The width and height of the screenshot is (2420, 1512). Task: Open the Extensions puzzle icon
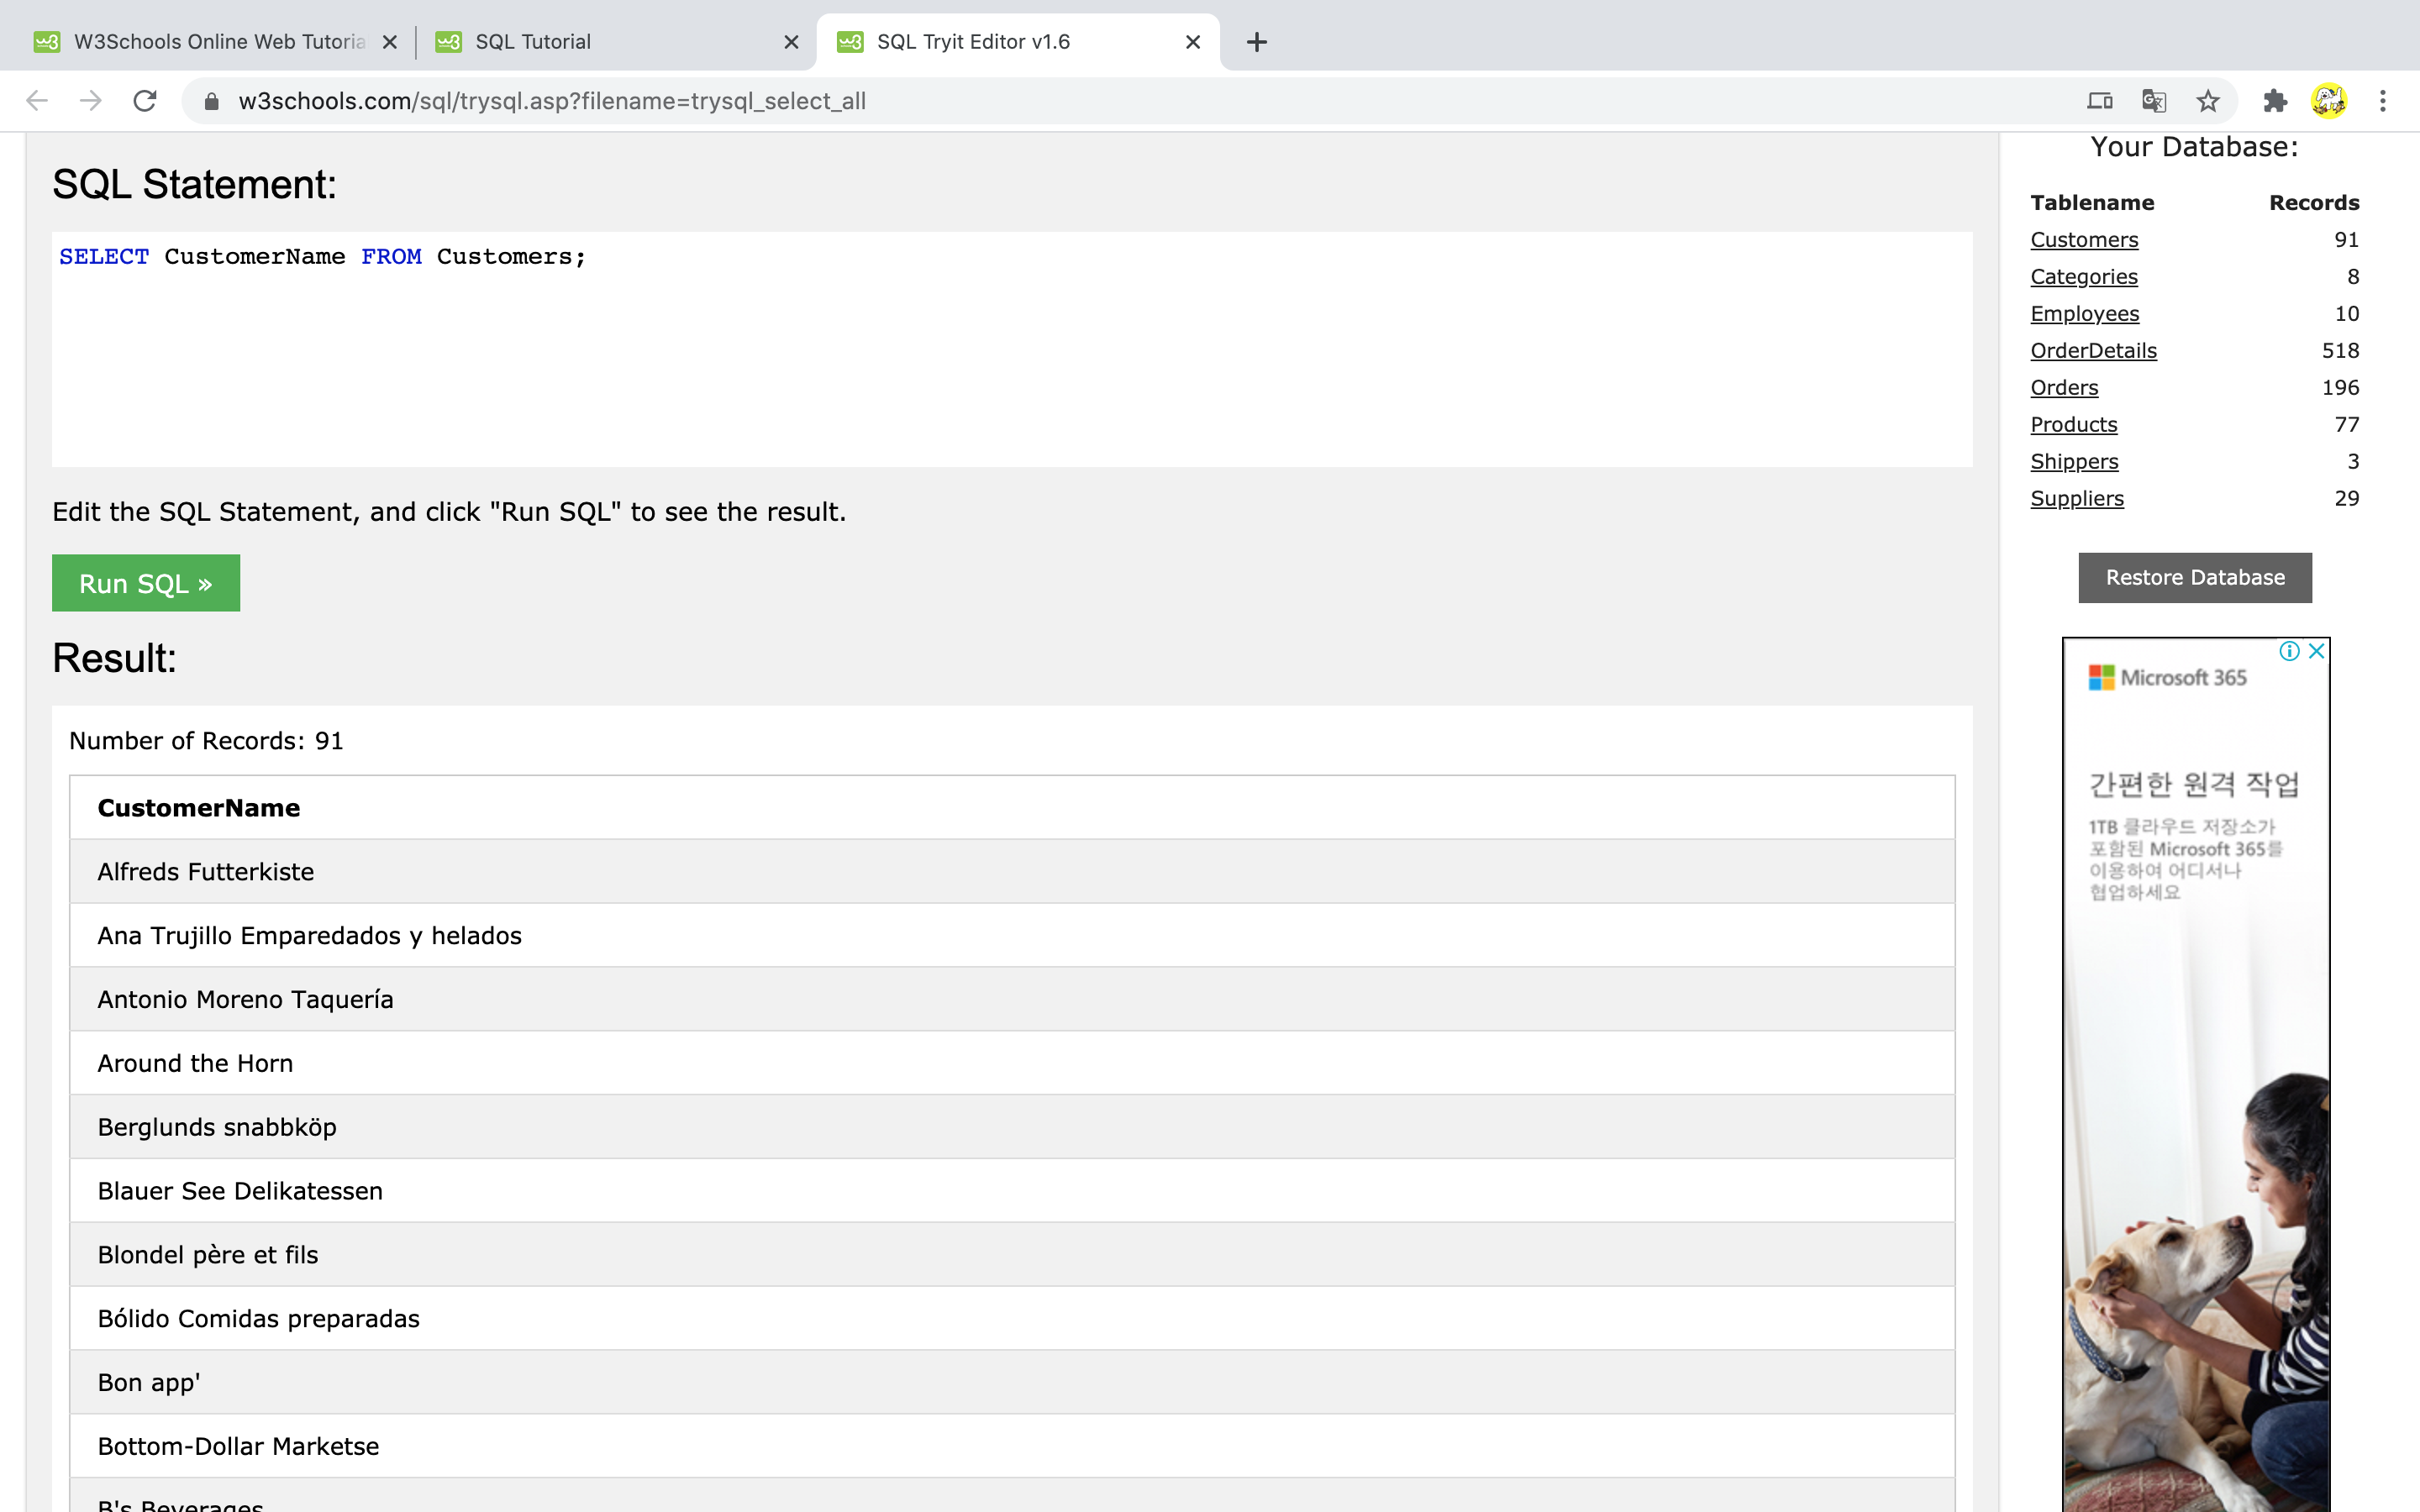tap(2275, 101)
